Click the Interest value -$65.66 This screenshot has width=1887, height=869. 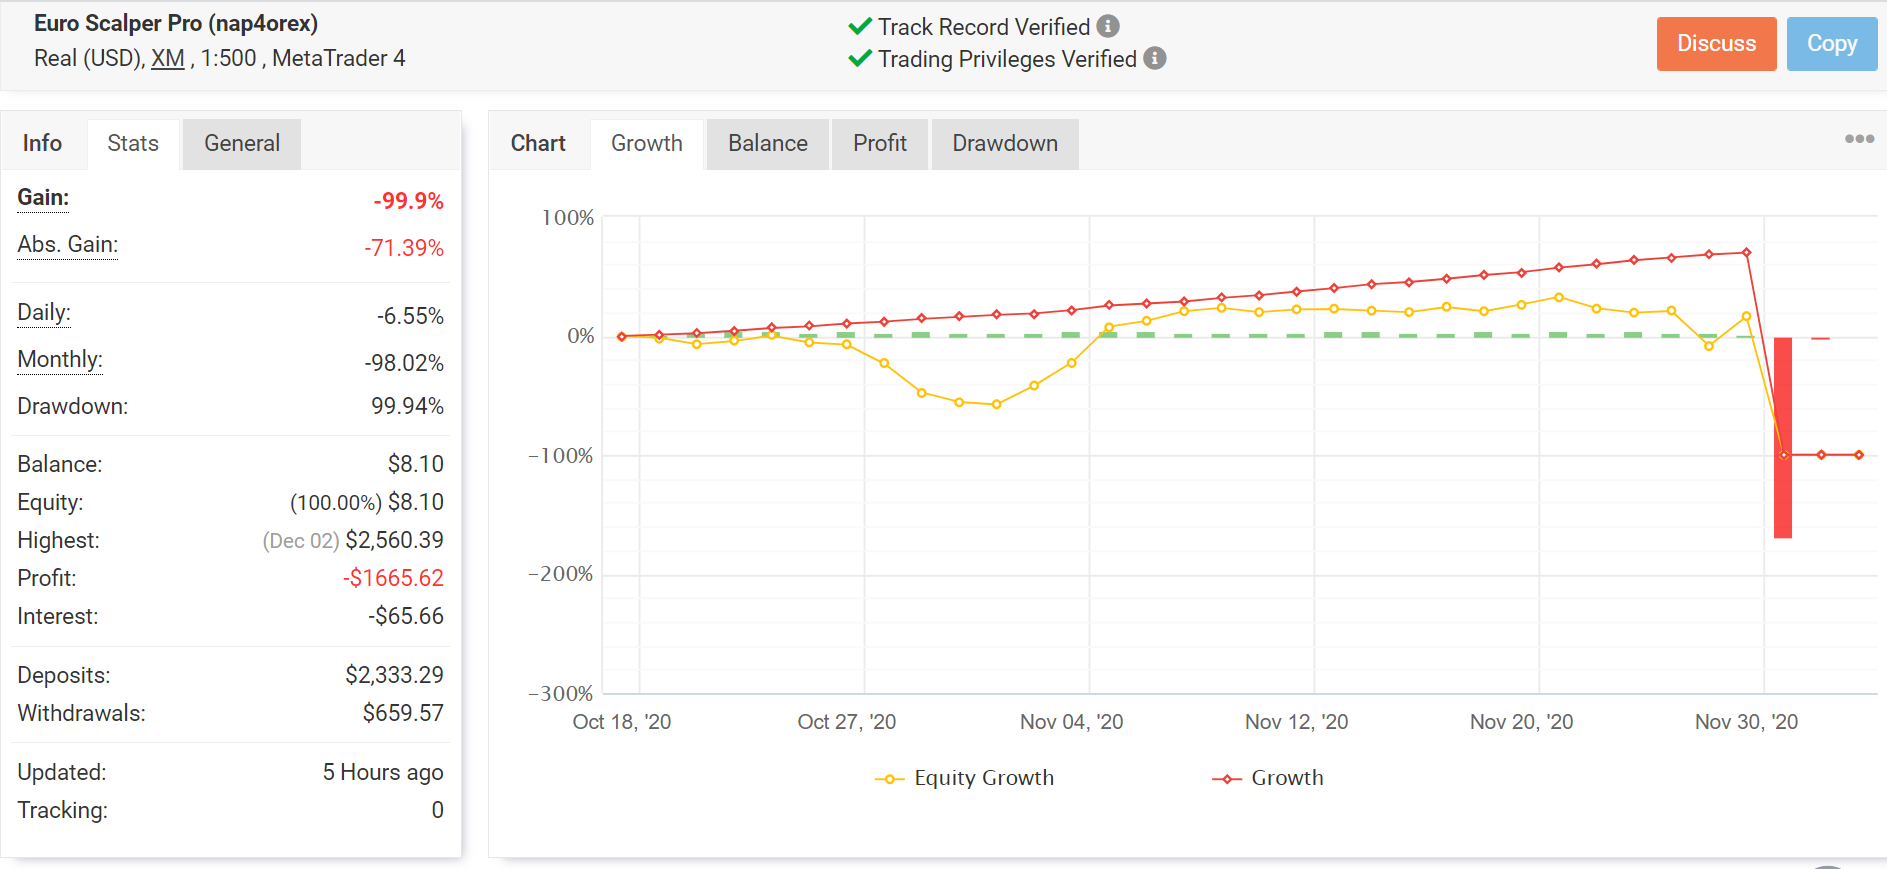(405, 616)
